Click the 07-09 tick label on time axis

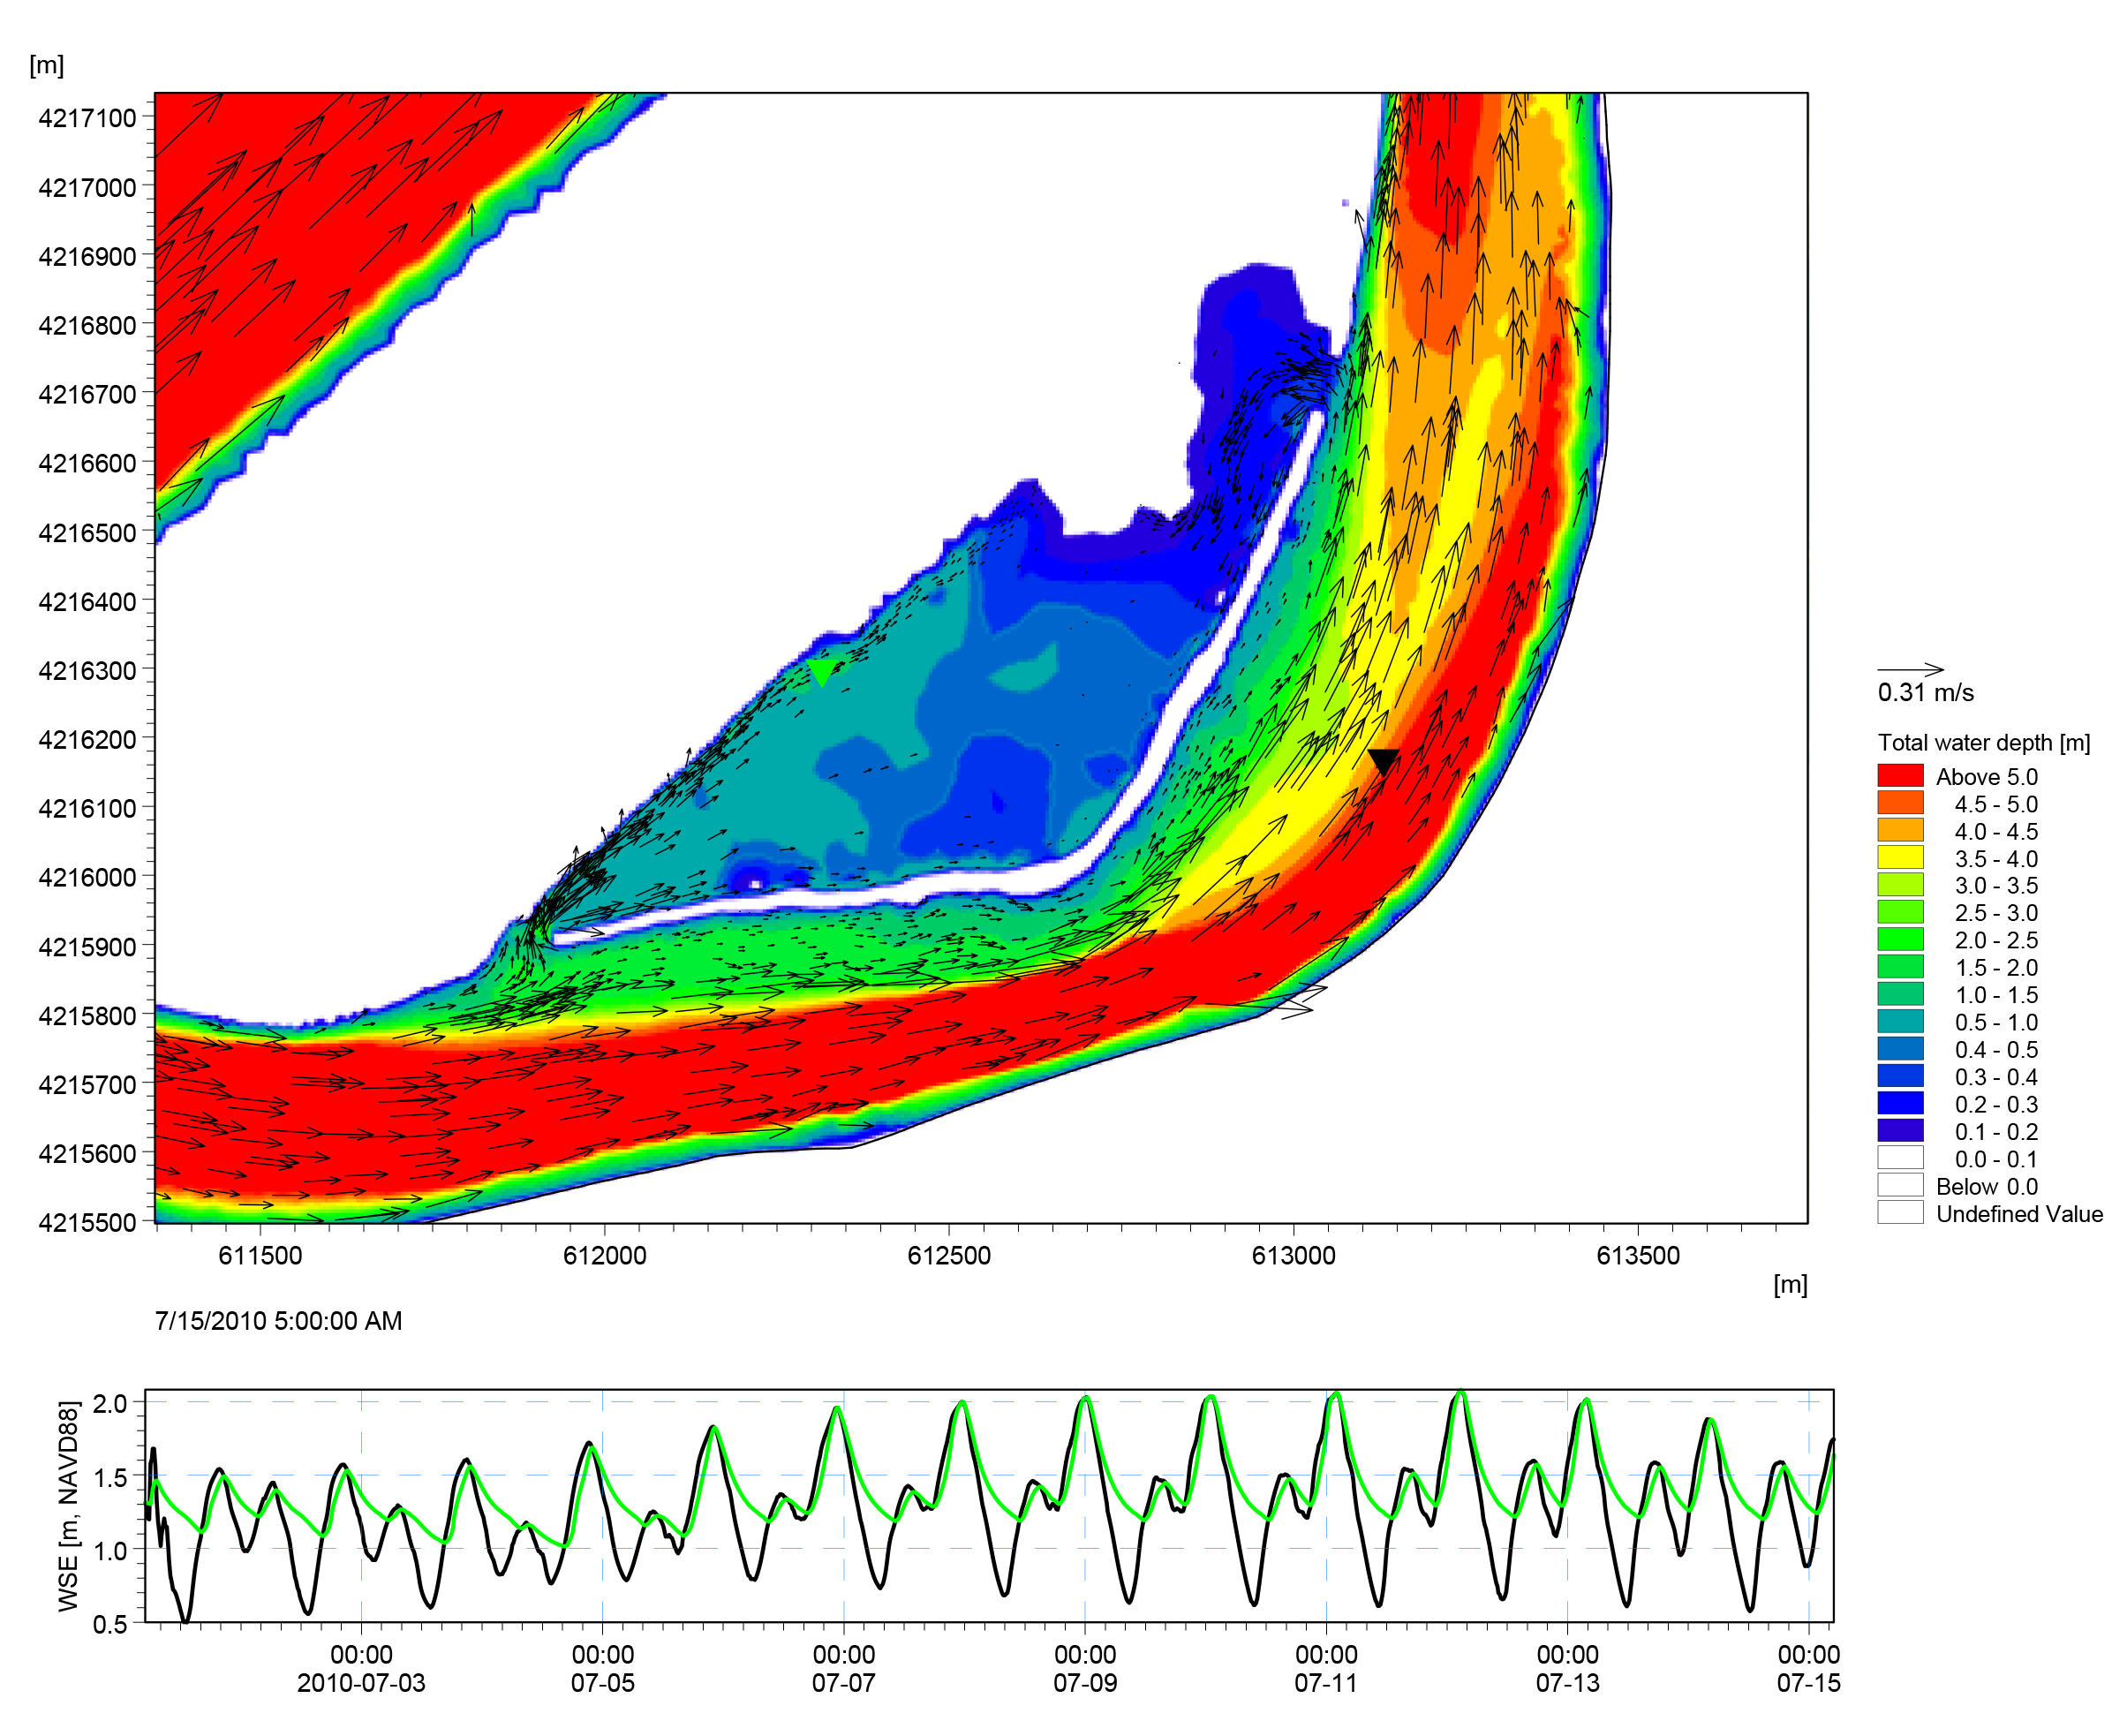1085,1683
